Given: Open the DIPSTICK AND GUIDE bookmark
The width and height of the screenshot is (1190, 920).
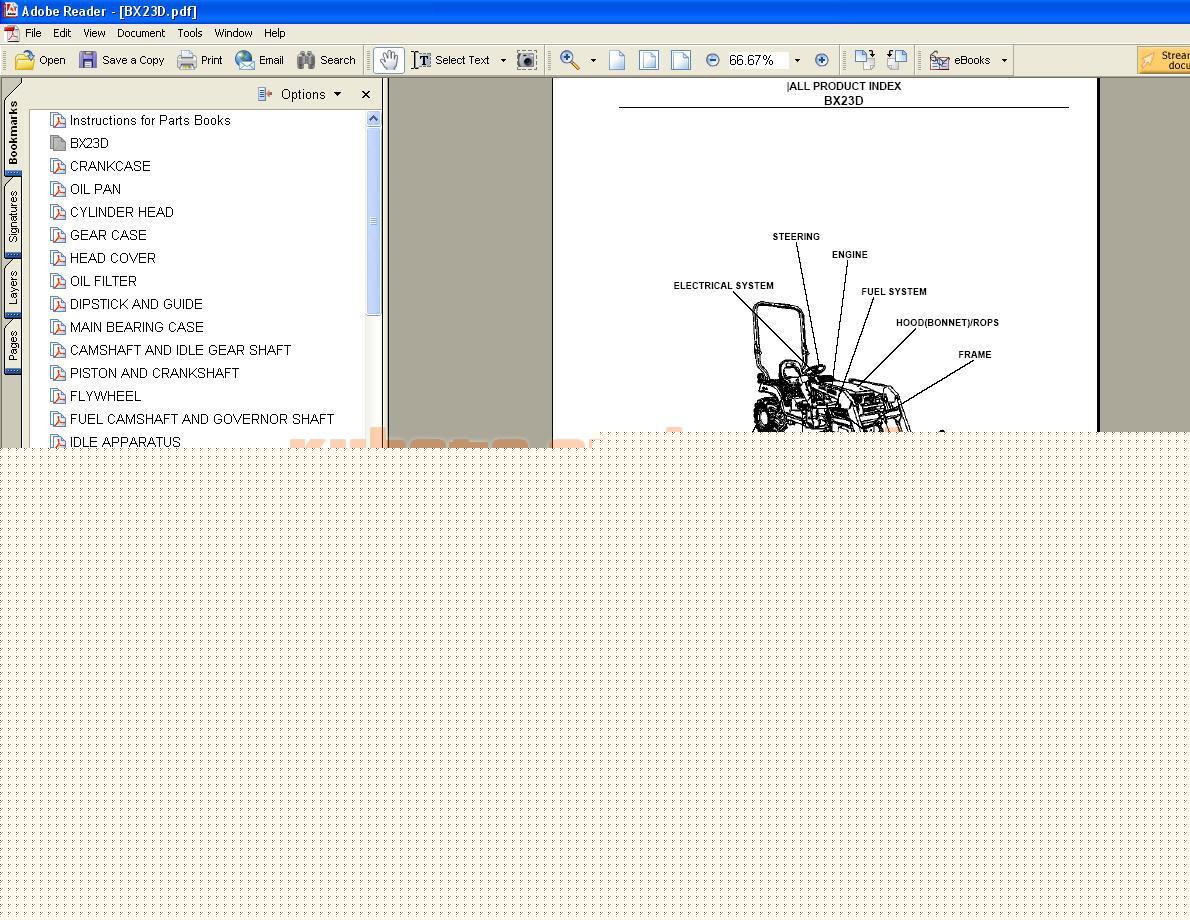Looking at the screenshot, I should pos(136,304).
